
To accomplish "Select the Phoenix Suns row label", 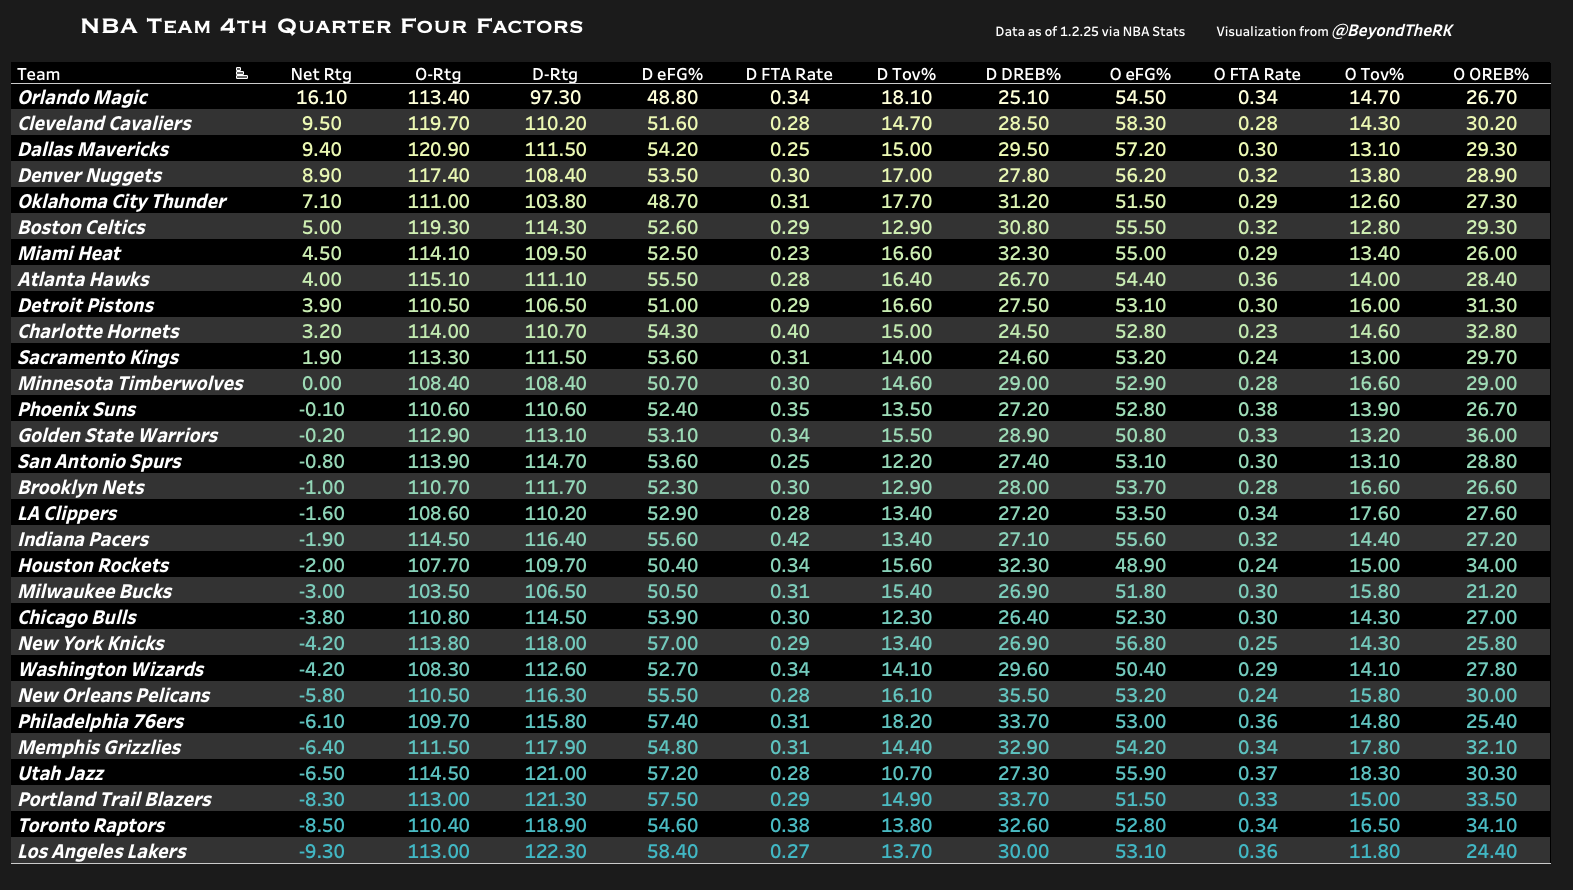I will click(x=77, y=409).
